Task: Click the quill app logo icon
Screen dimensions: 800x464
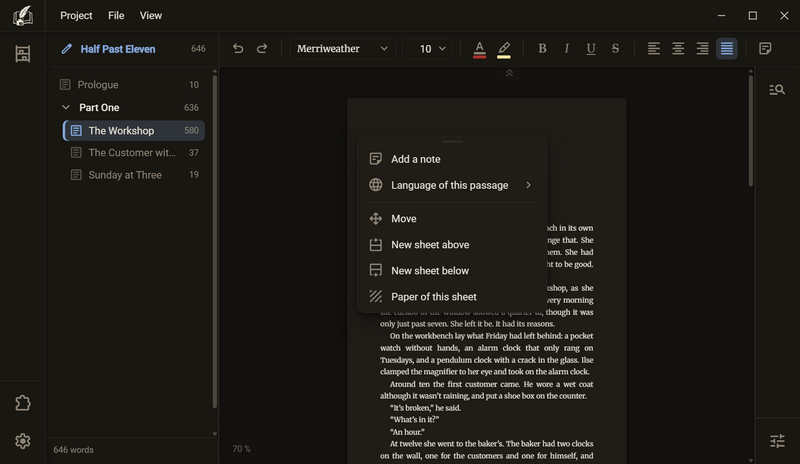Action: [x=22, y=15]
